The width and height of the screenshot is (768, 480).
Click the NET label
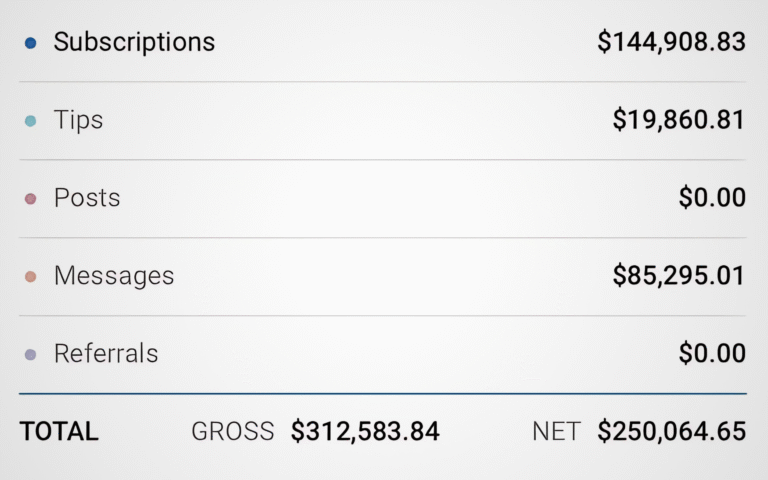(x=556, y=432)
